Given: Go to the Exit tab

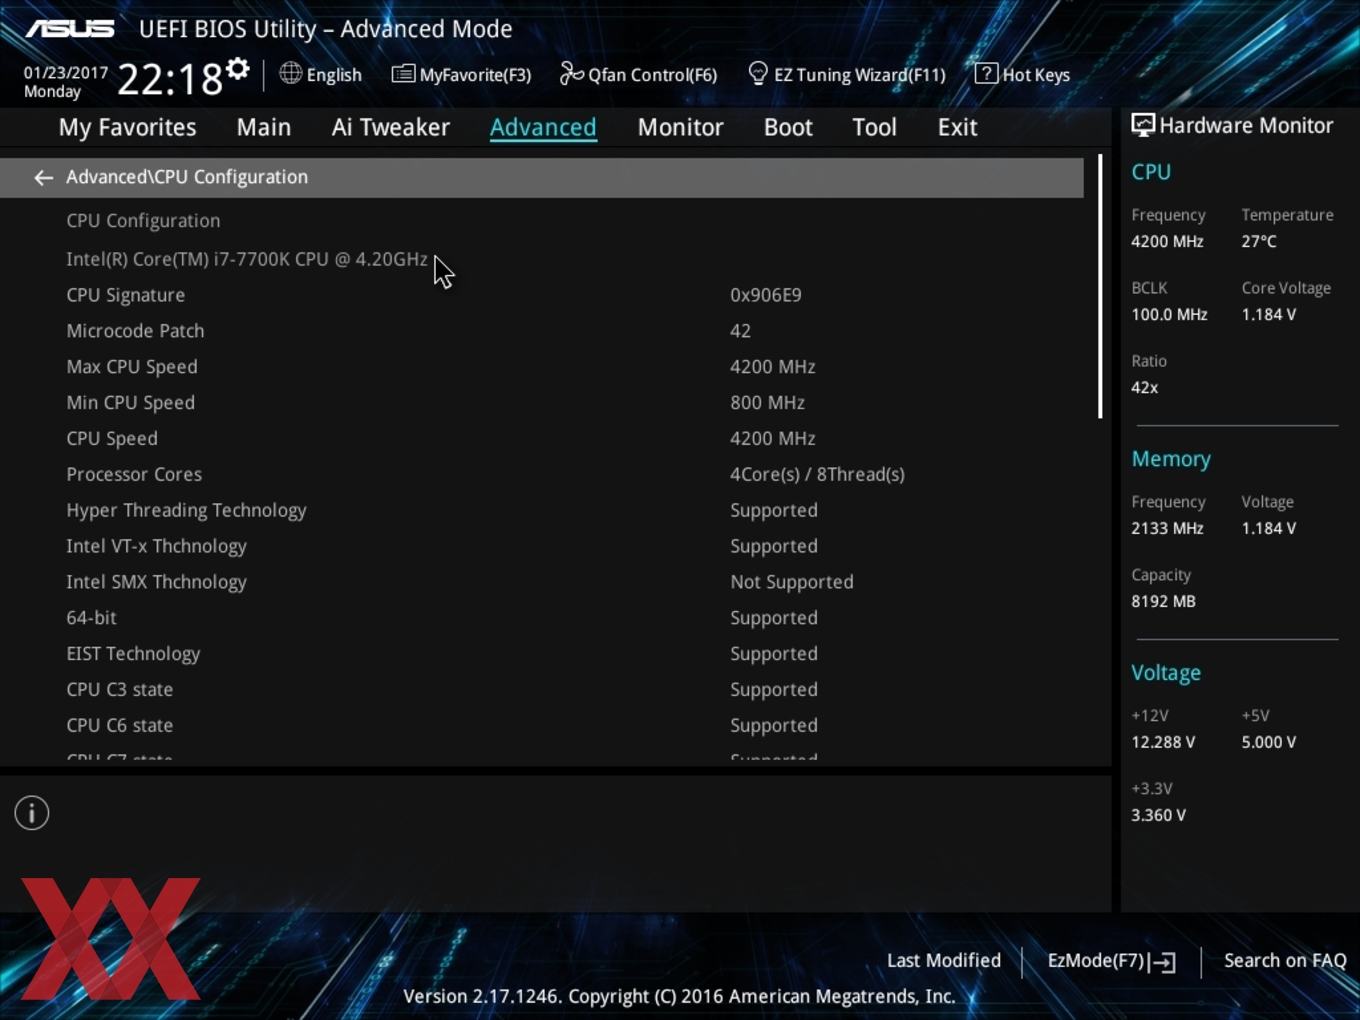Looking at the screenshot, I should [x=957, y=127].
